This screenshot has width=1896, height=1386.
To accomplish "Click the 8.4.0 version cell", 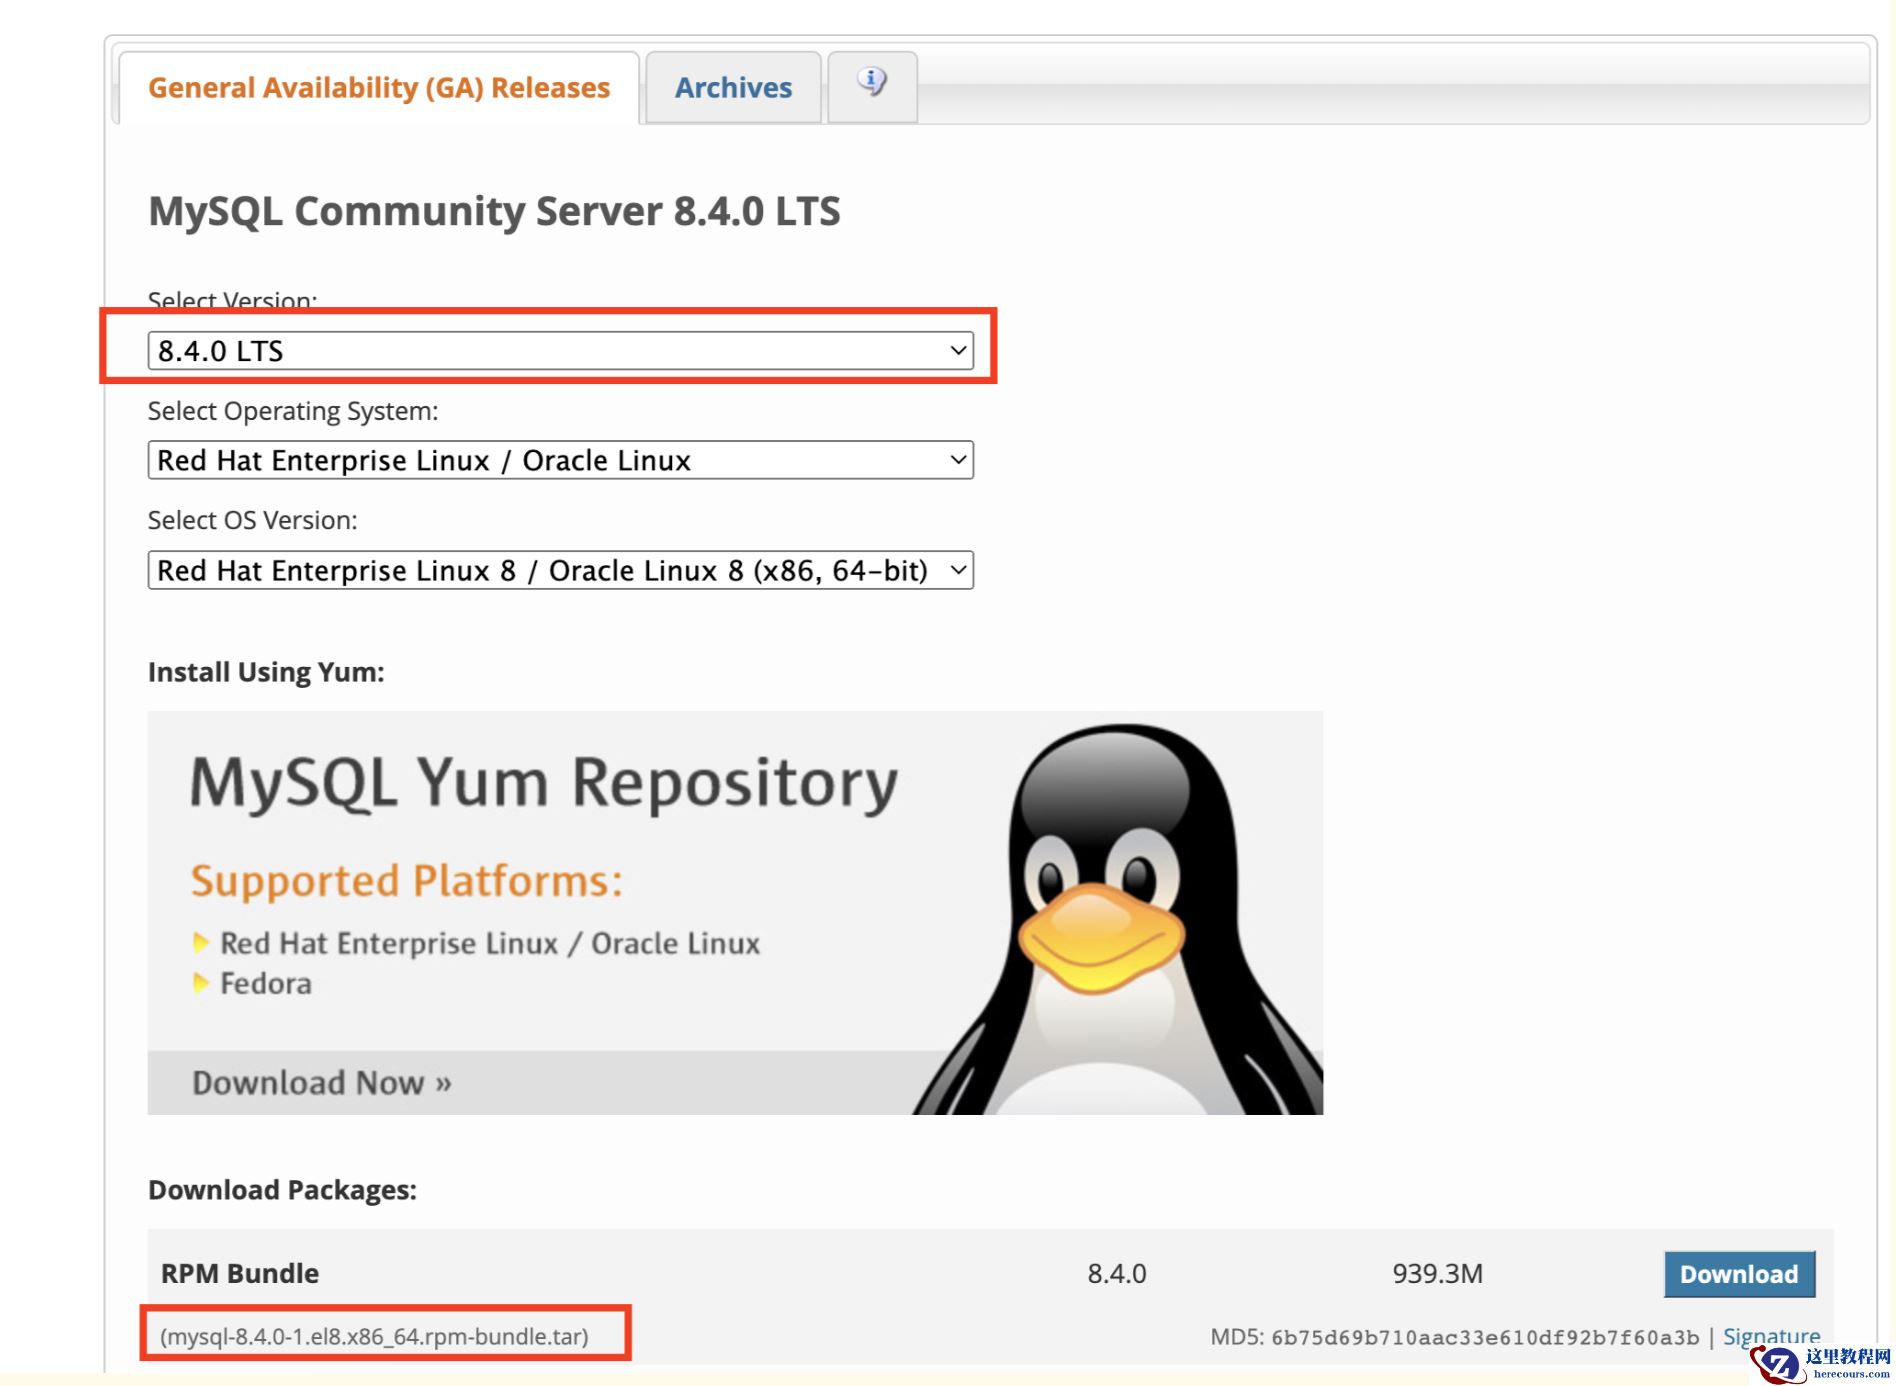I will (1117, 1274).
